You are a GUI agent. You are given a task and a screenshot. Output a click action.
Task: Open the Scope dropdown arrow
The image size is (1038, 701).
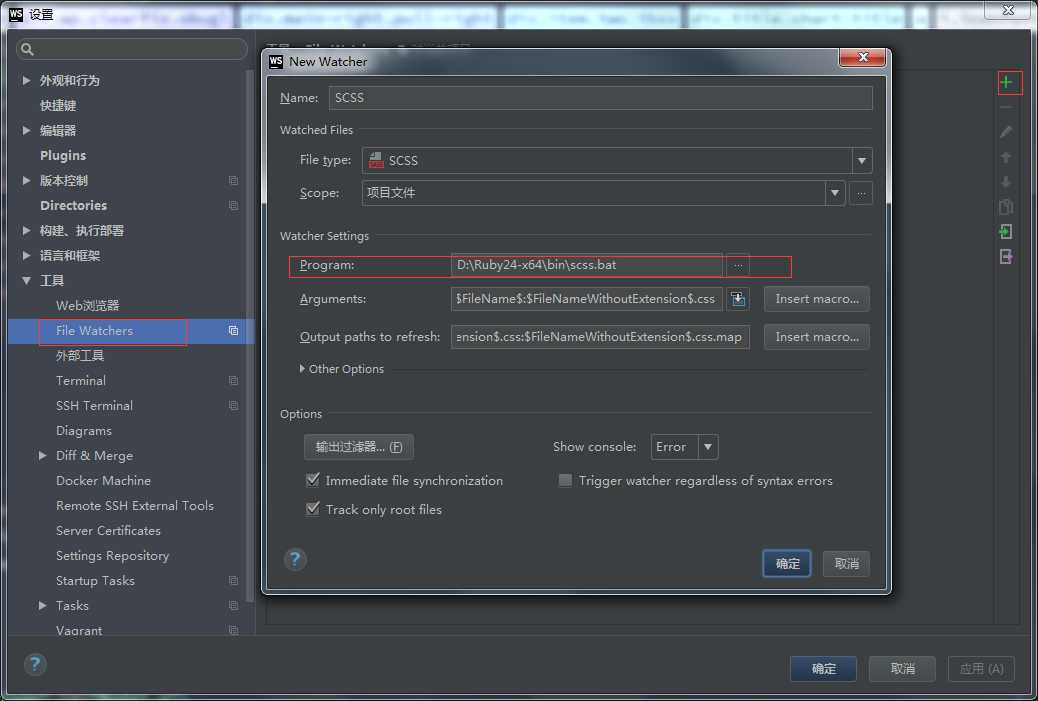(835, 193)
